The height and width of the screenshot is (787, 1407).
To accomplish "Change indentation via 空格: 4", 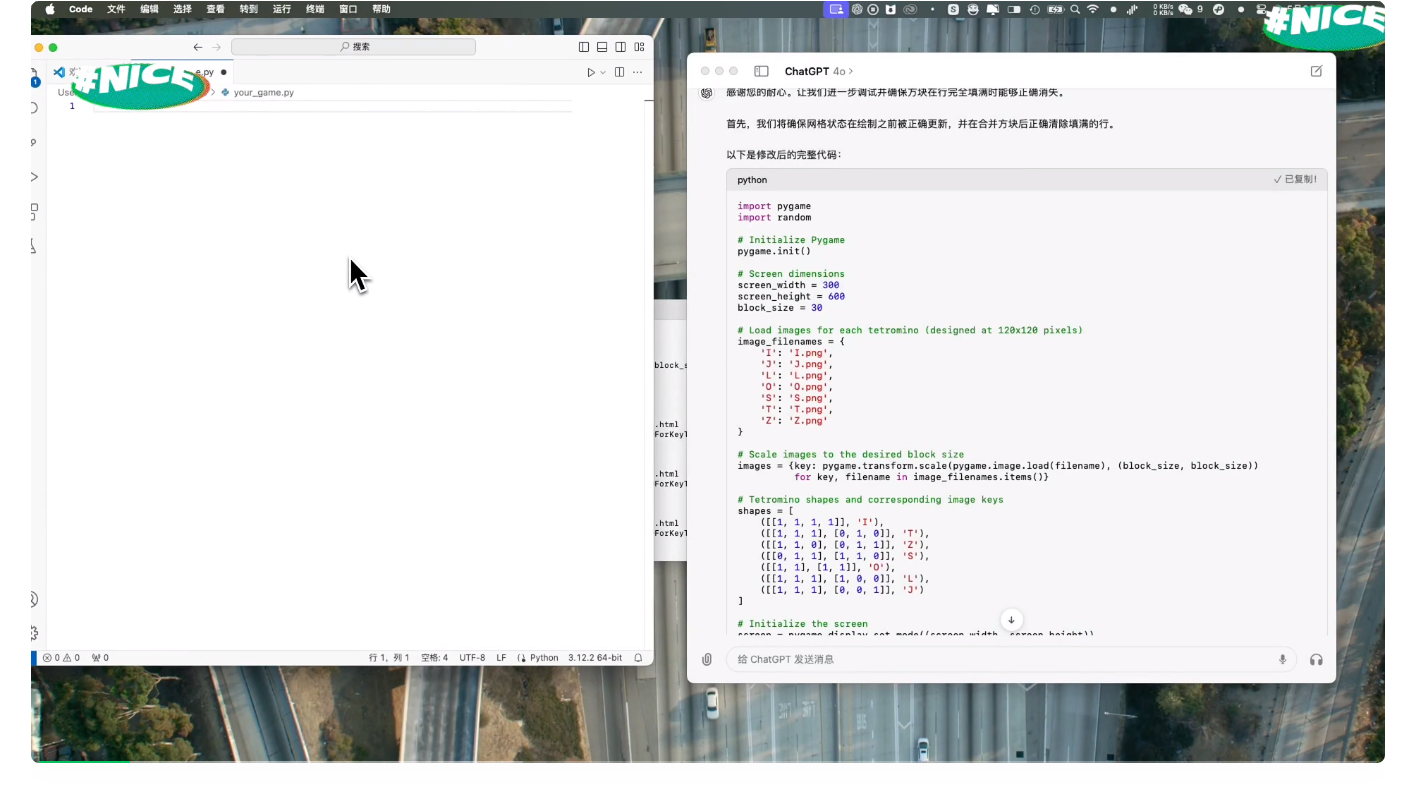I will pos(434,658).
